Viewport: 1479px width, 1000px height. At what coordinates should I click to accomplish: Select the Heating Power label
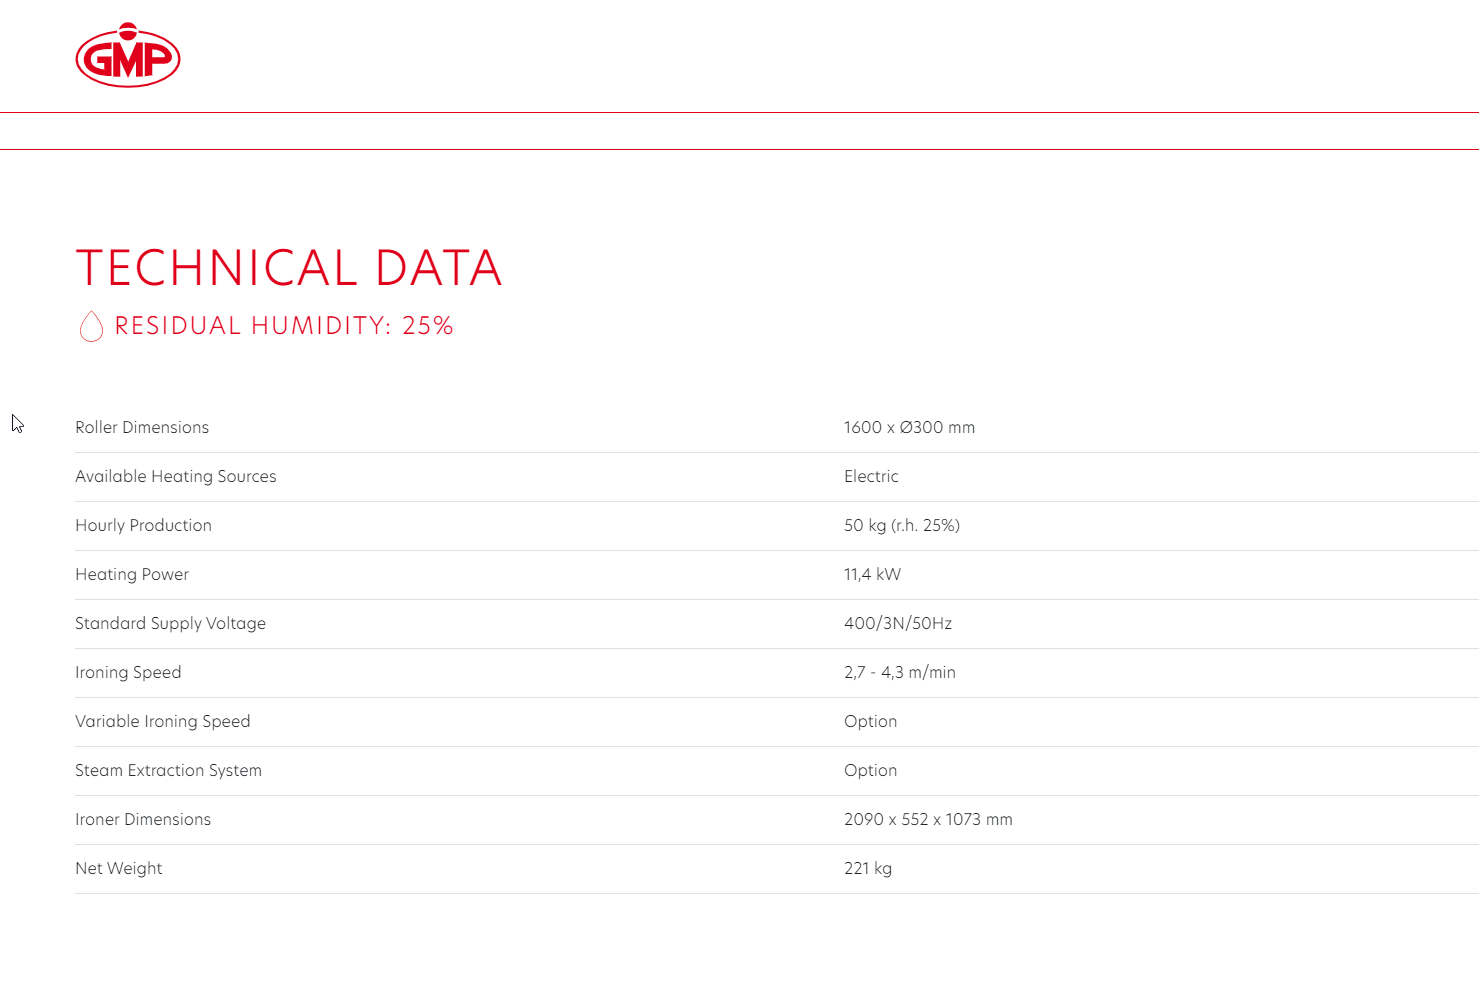click(x=132, y=574)
